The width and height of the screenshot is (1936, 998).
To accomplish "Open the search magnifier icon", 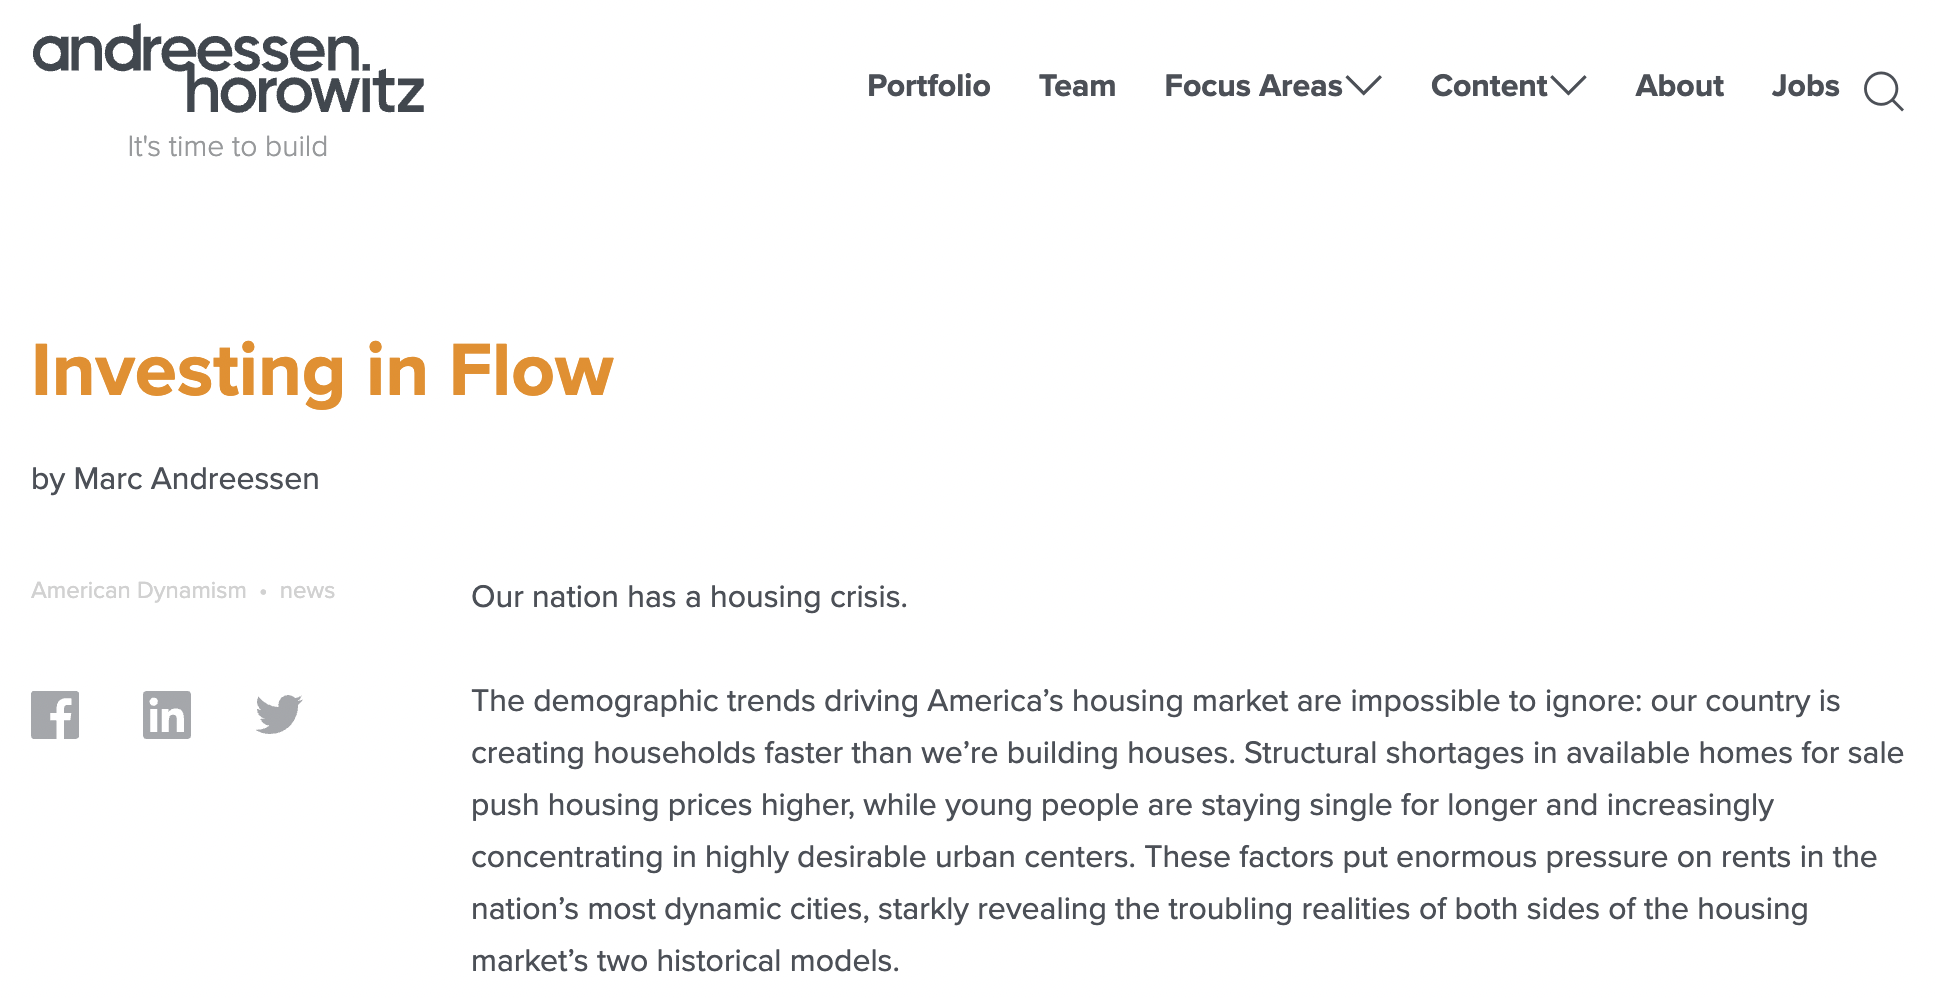I will [x=1883, y=91].
